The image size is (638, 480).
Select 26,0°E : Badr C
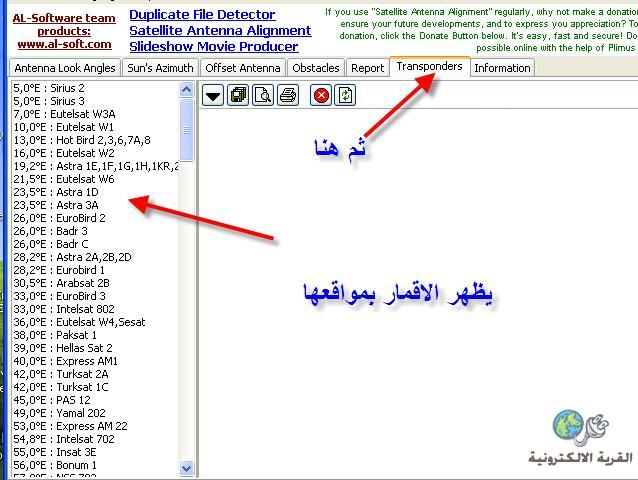[51, 244]
